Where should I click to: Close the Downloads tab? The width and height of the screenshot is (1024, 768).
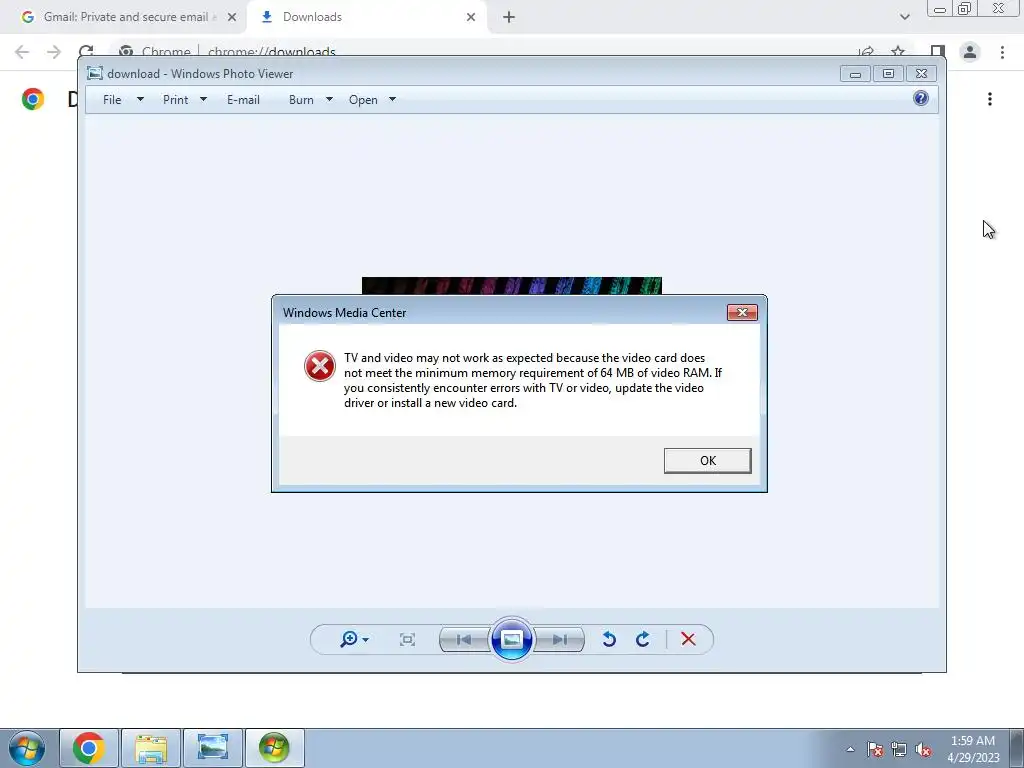pos(471,17)
